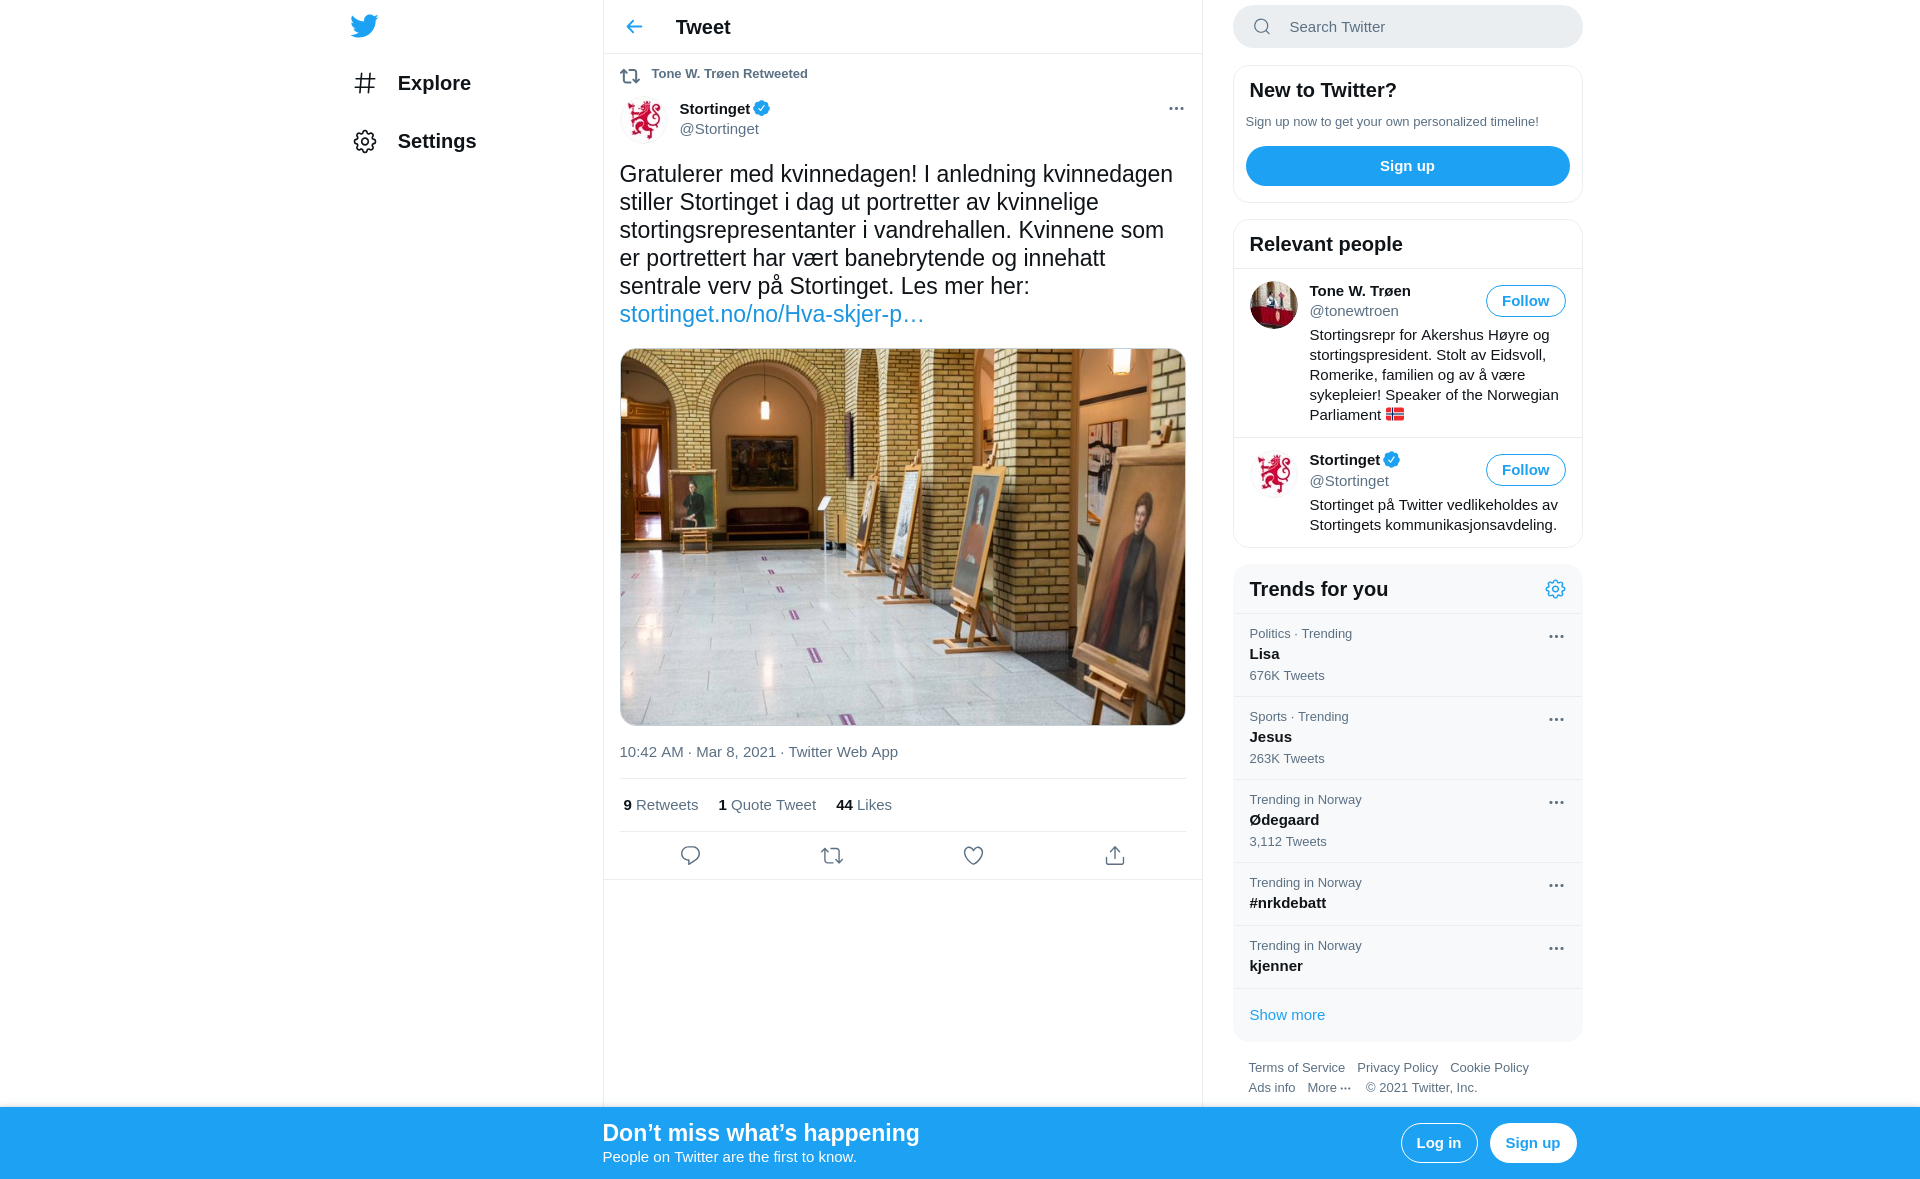
Task: Reply to the tweet via speech bubble icon
Action: point(690,856)
